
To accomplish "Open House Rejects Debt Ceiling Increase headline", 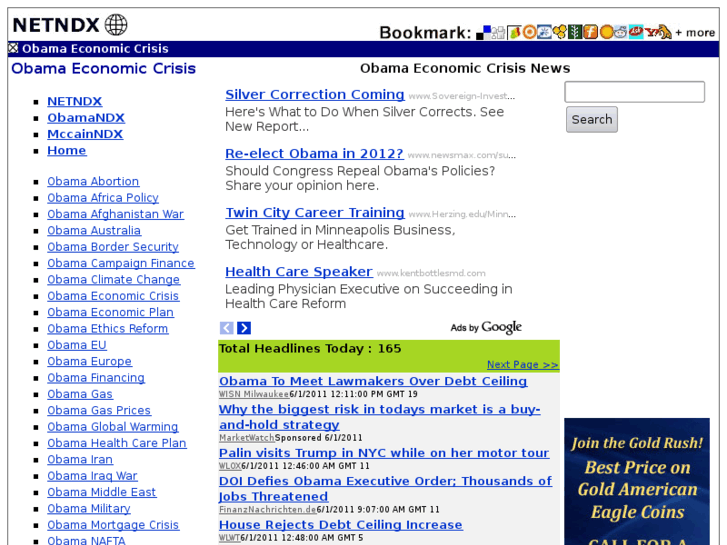I will [341, 525].
